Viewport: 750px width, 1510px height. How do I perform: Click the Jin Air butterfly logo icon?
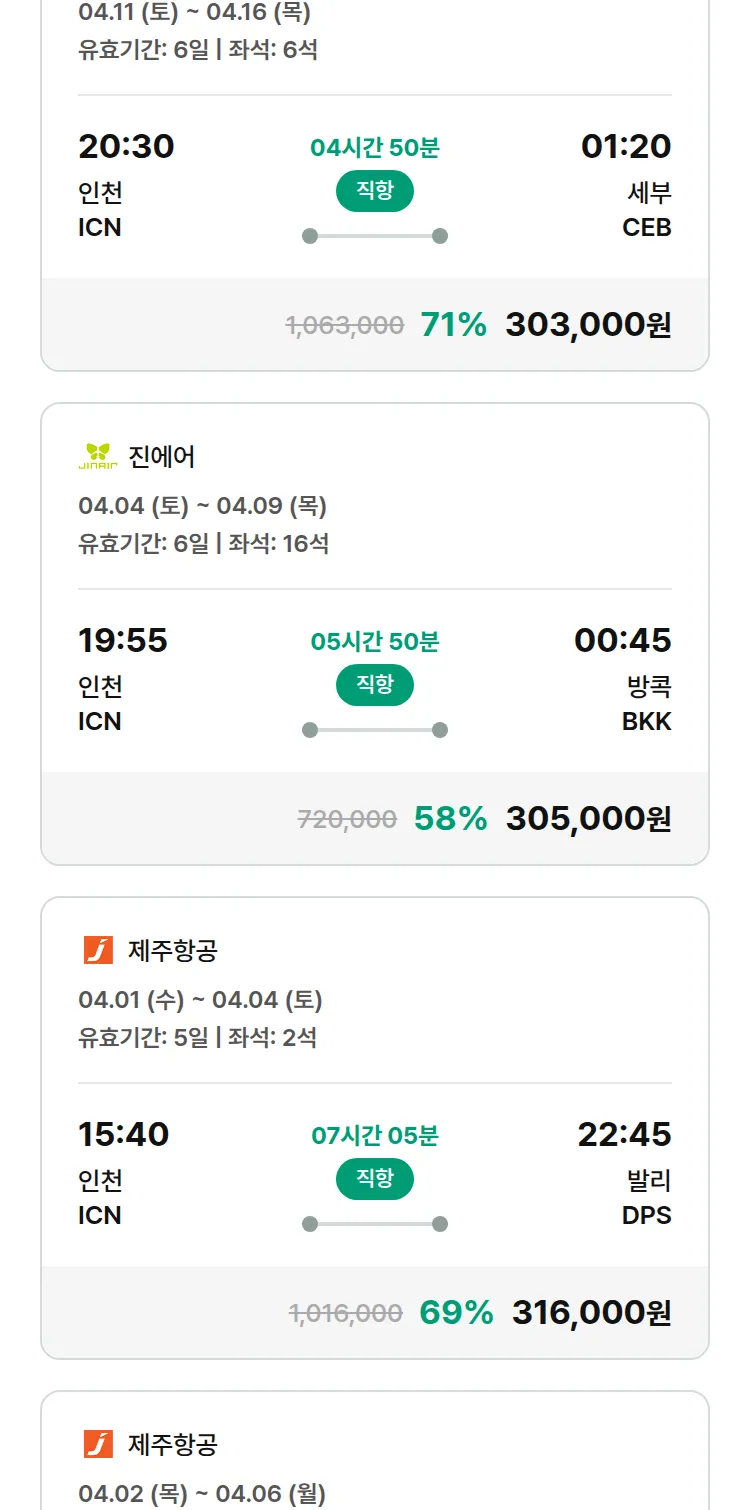pos(98,457)
